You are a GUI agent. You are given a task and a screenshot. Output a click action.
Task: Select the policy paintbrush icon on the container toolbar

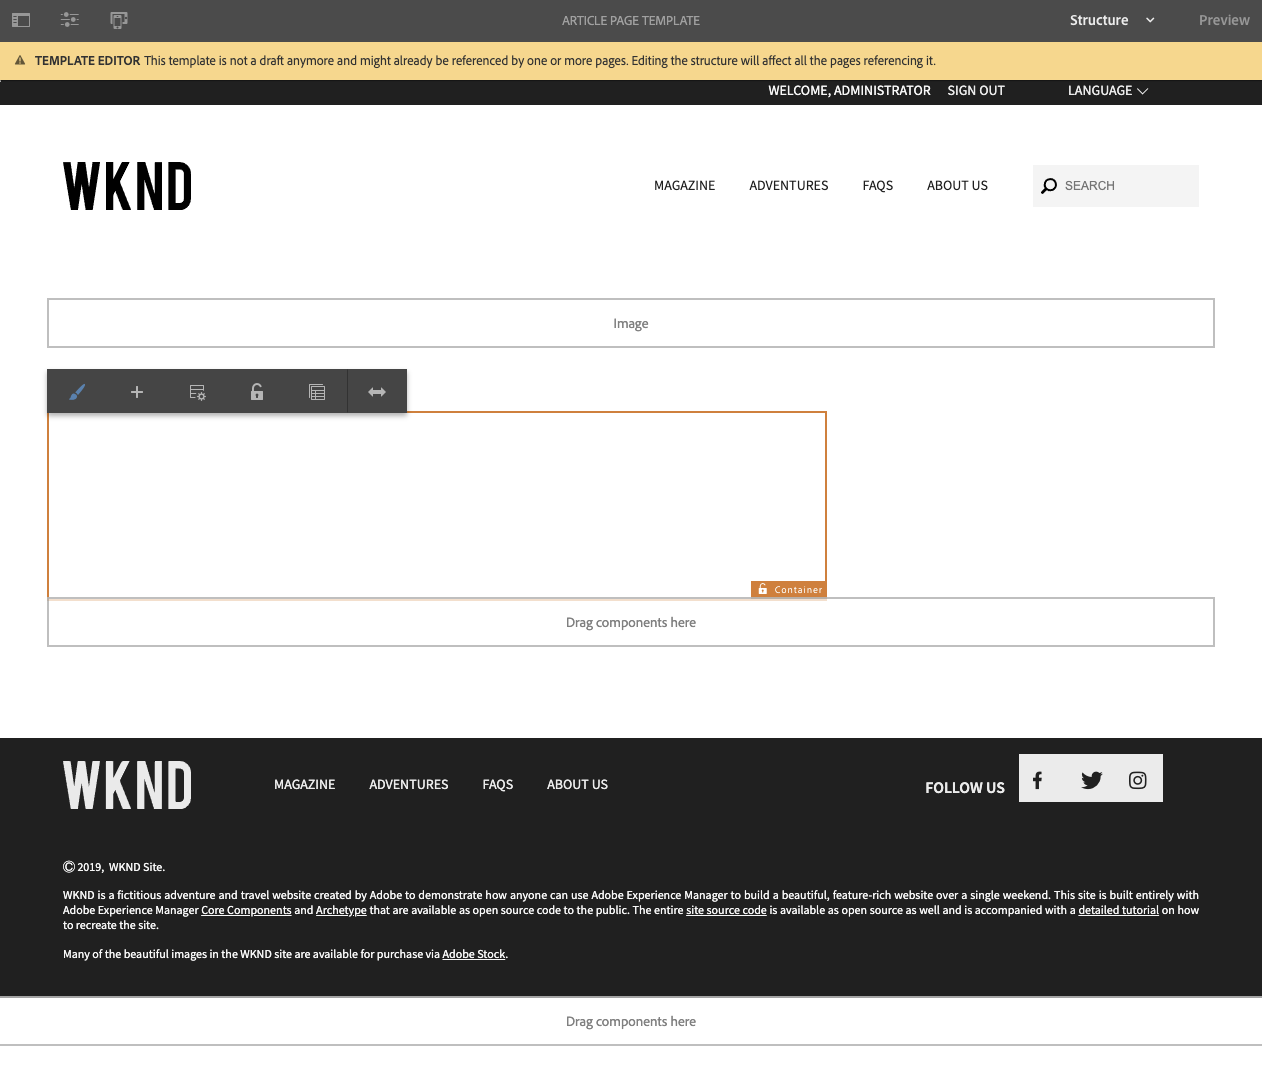[77, 391]
